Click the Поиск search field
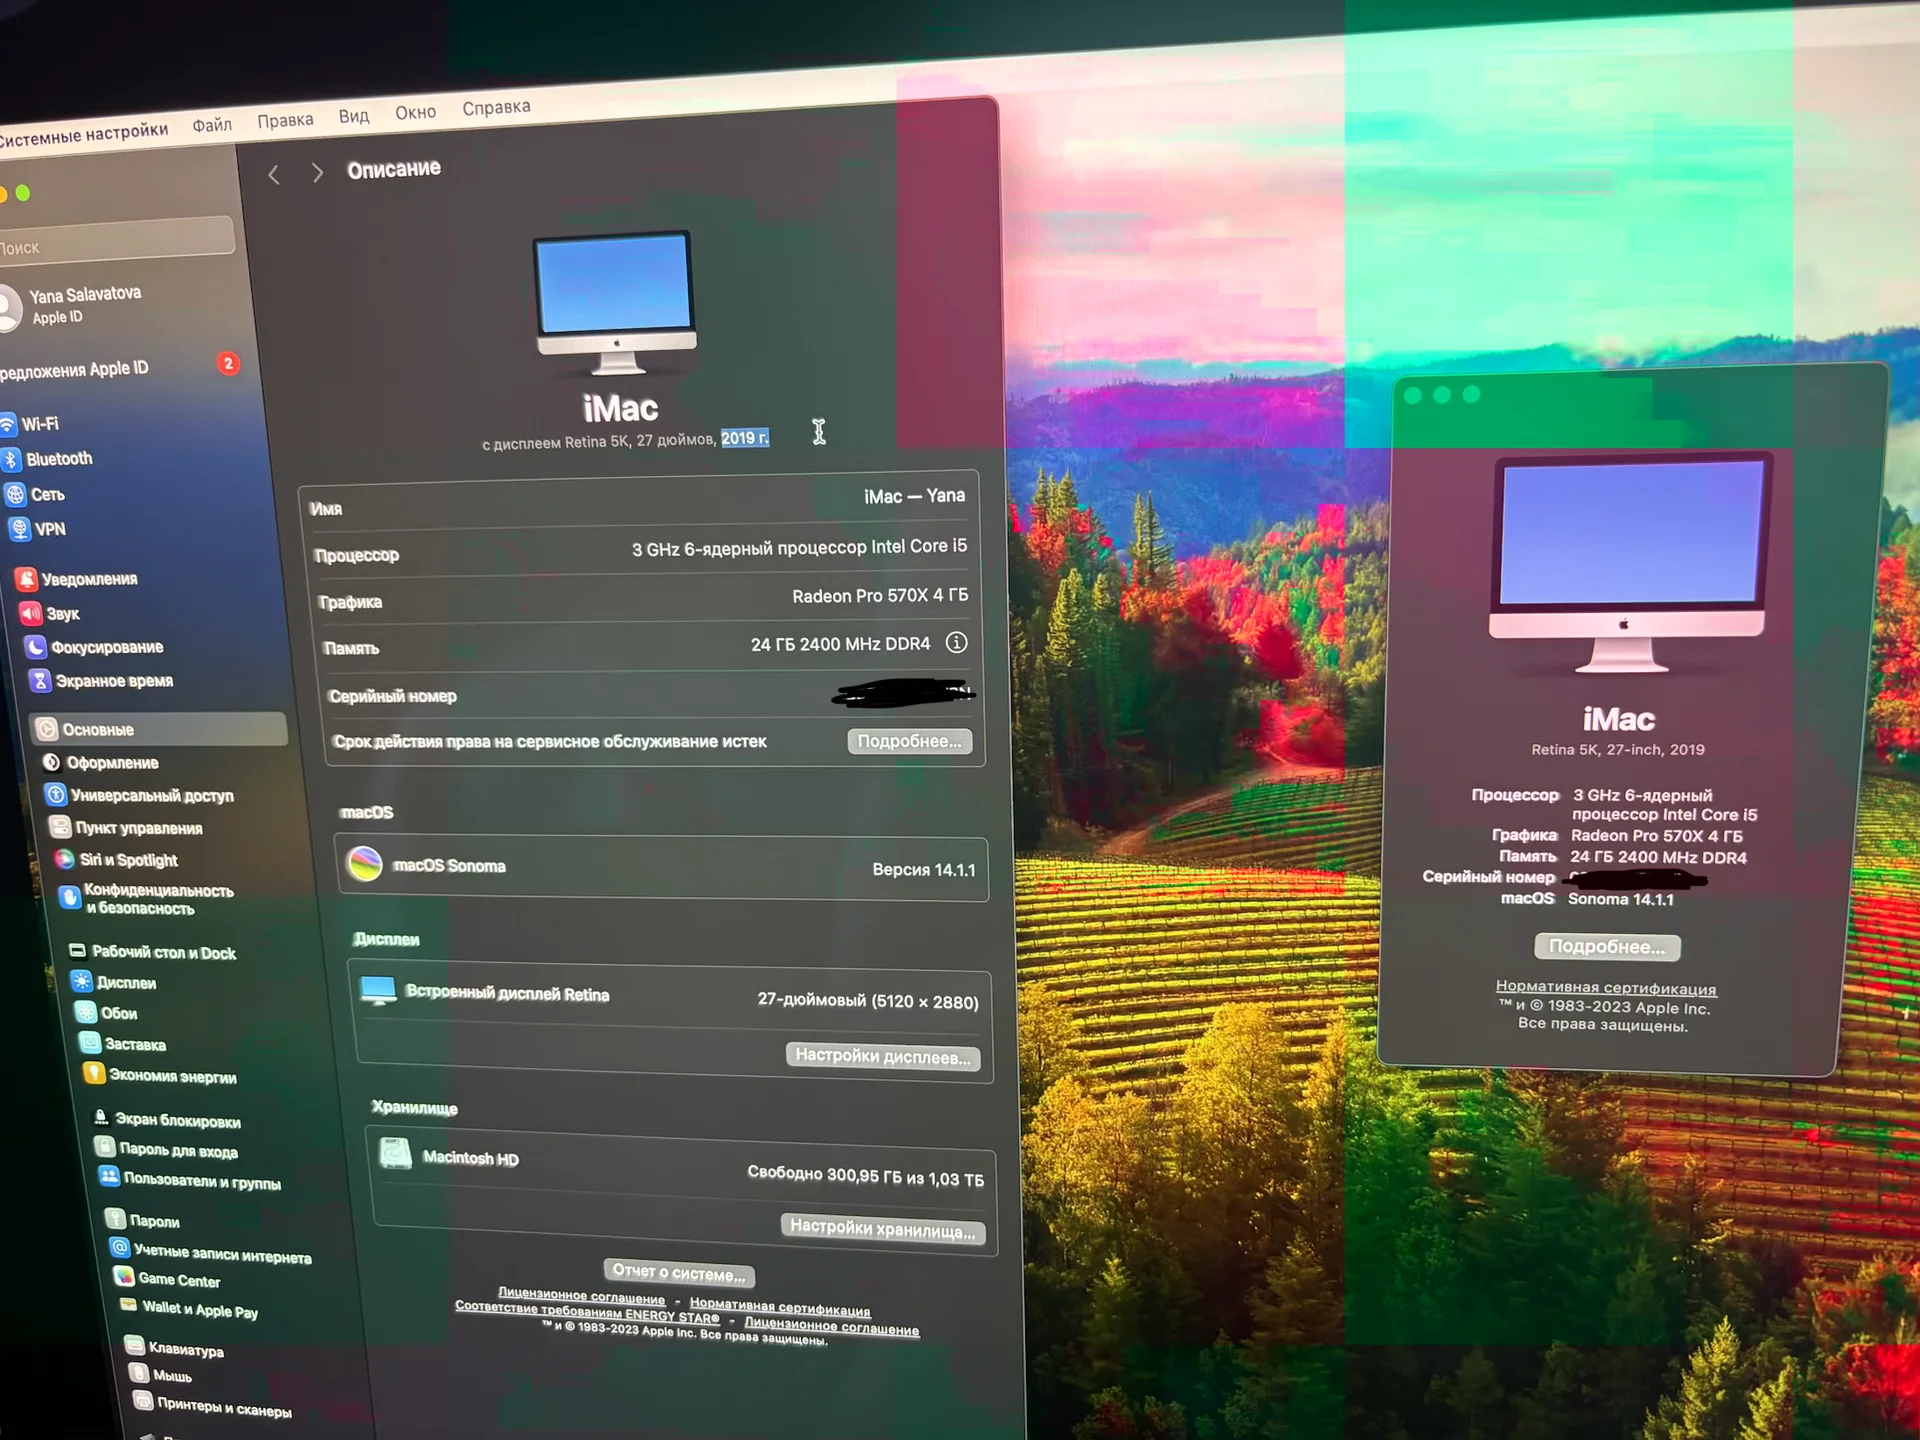 coord(115,241)
